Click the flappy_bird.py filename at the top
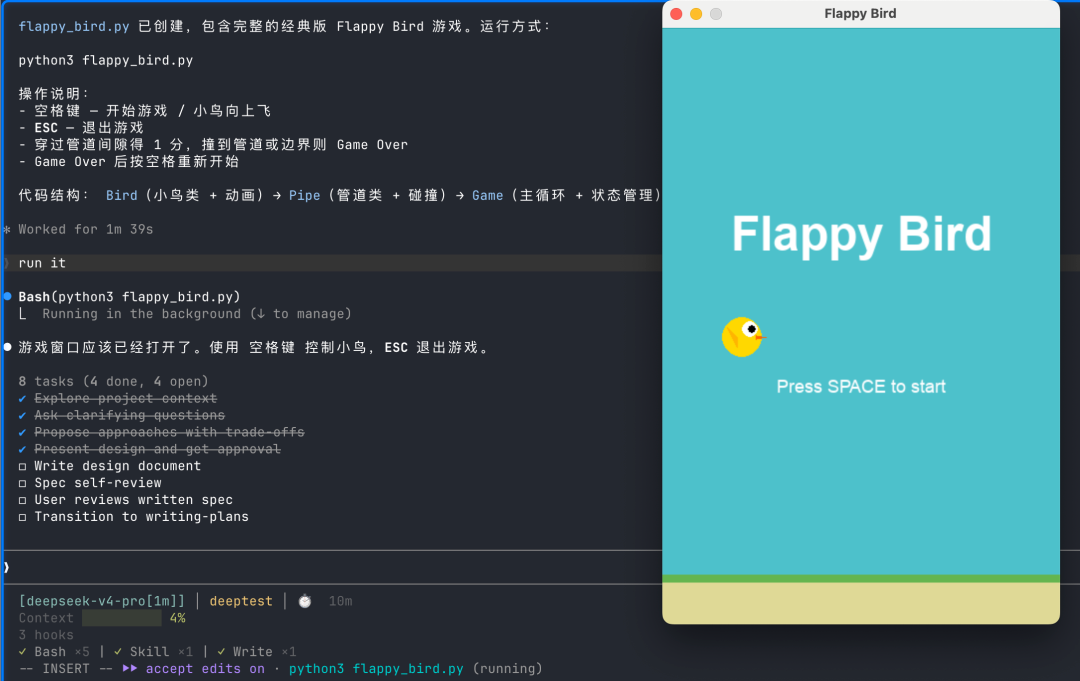 click(x=74, y=26)
